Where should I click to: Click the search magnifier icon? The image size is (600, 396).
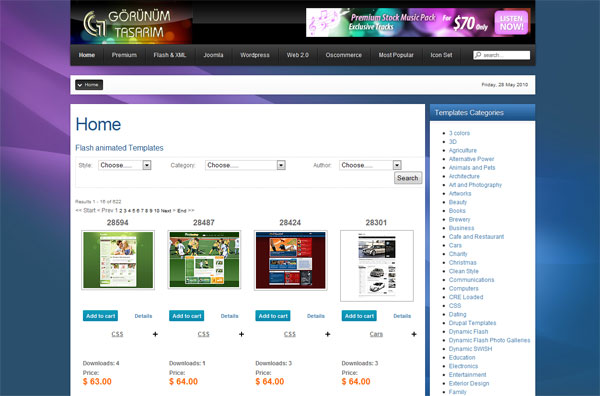(478, 55)
